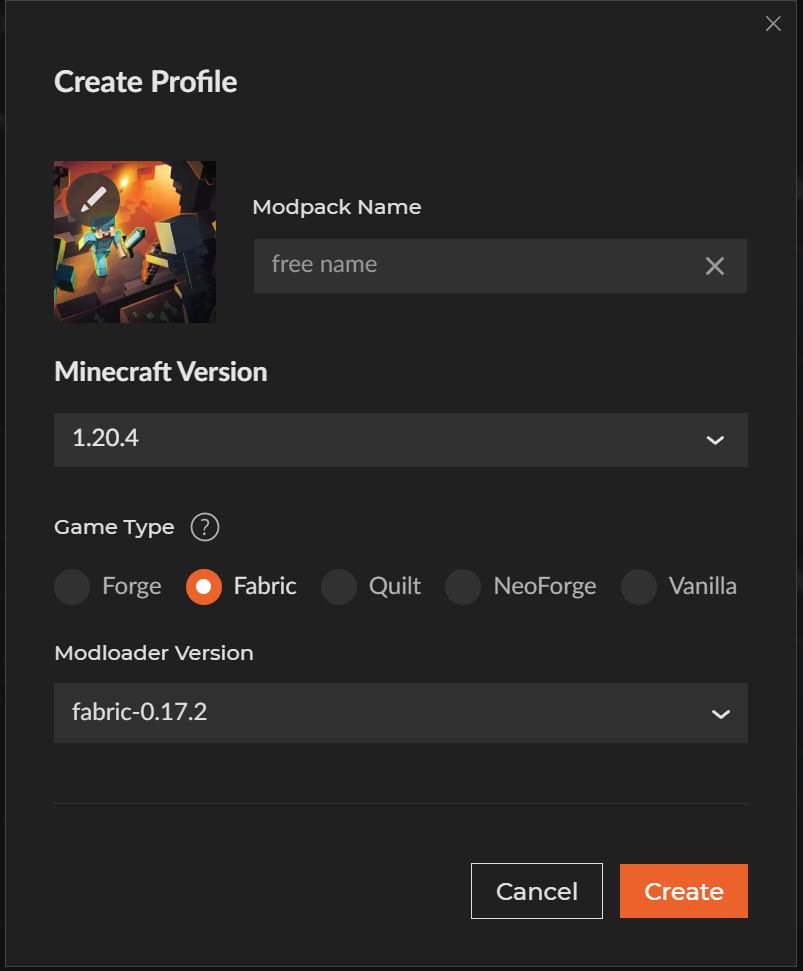Select the NeoForge game type

pyautogui.click(x=463, y=586)
